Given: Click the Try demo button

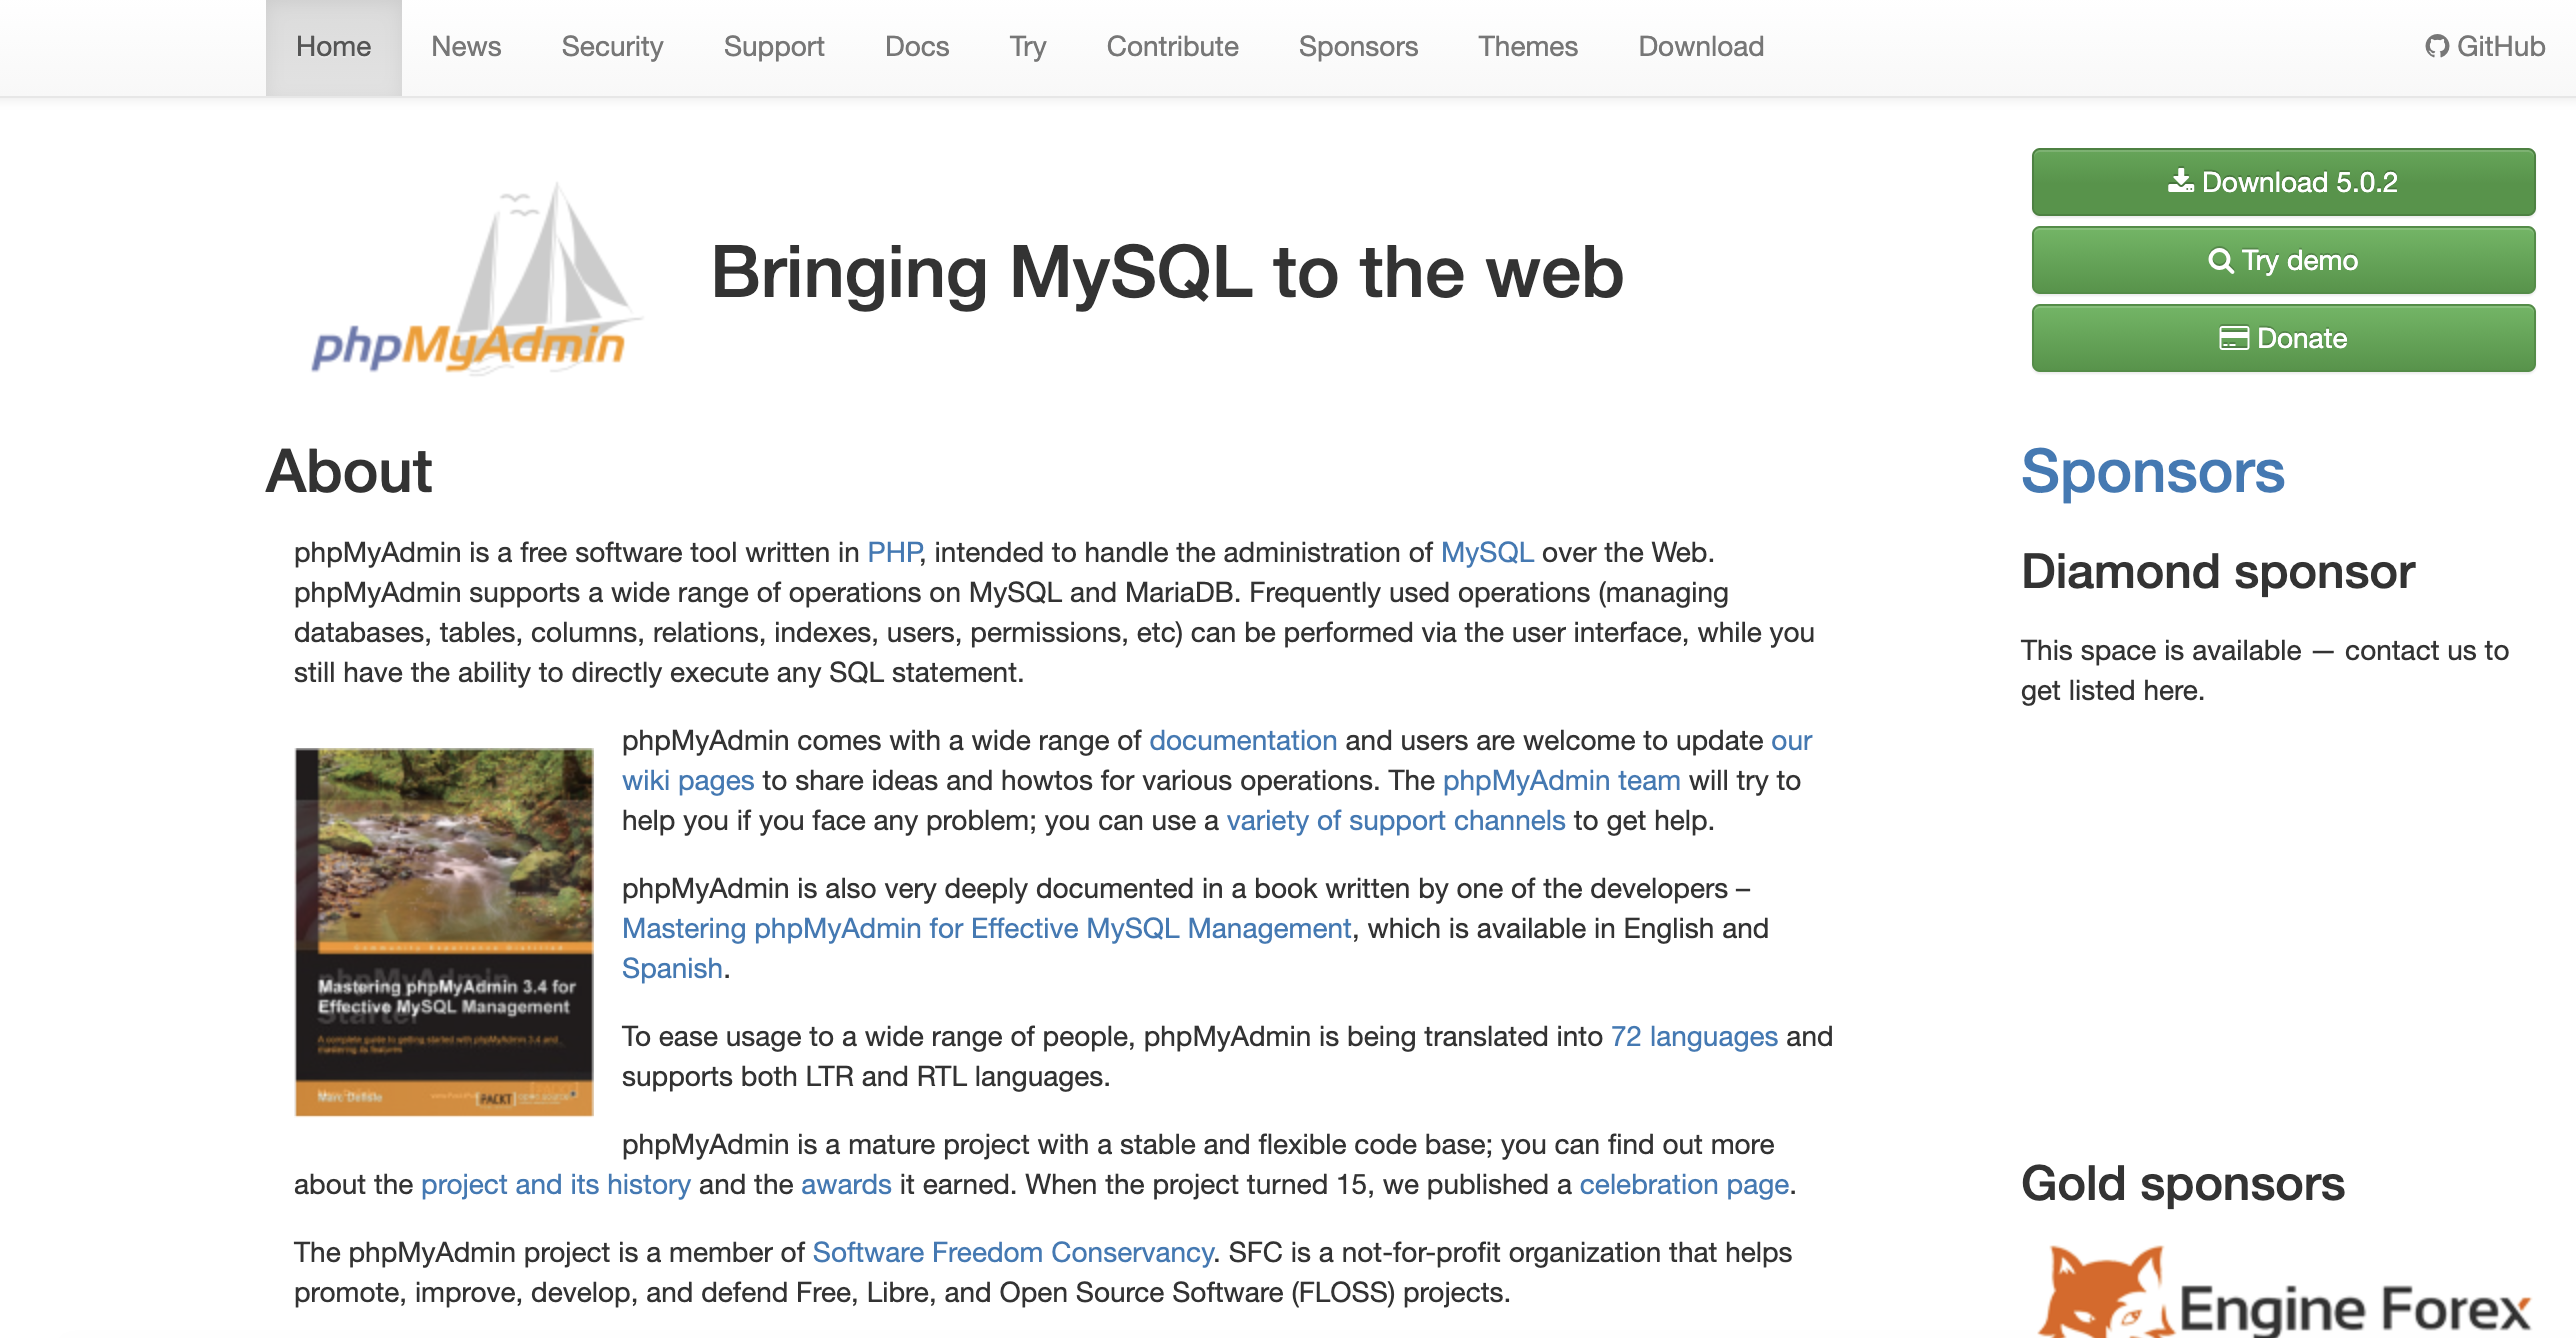Looking at the screenshot, I should pyautogui.click(x=2283, y=260).
